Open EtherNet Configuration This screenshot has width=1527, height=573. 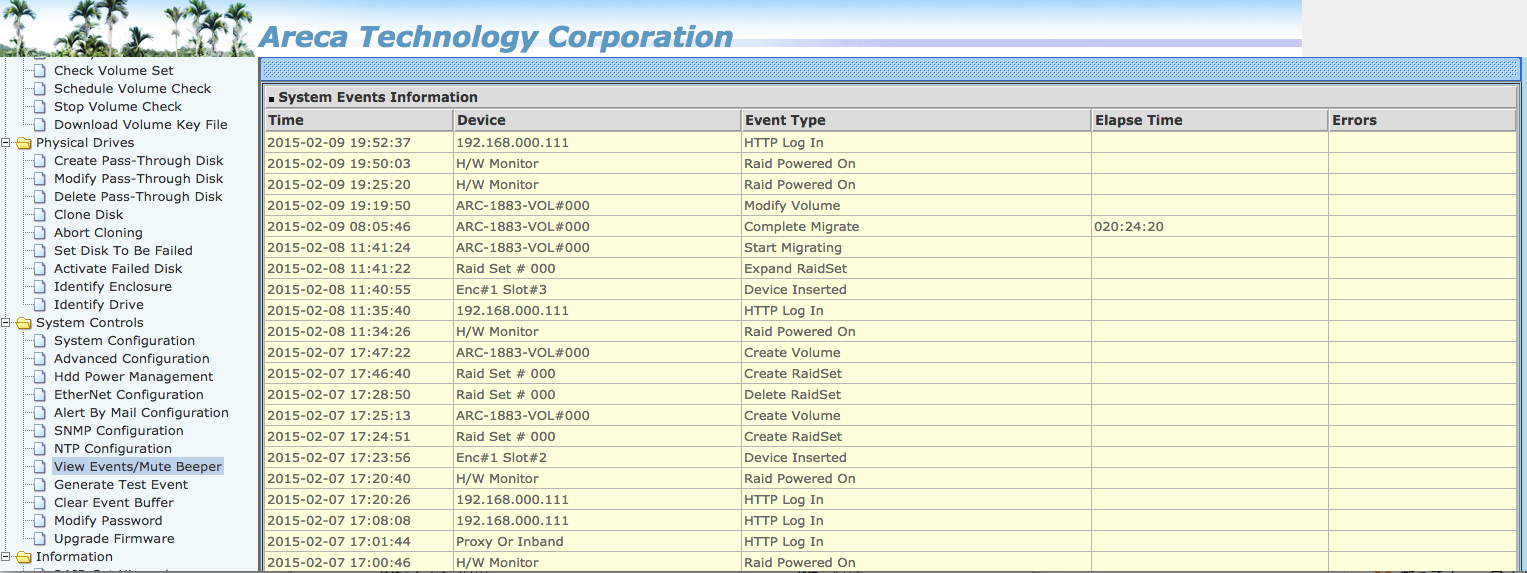pyautogui.click(x=129, y=395)
